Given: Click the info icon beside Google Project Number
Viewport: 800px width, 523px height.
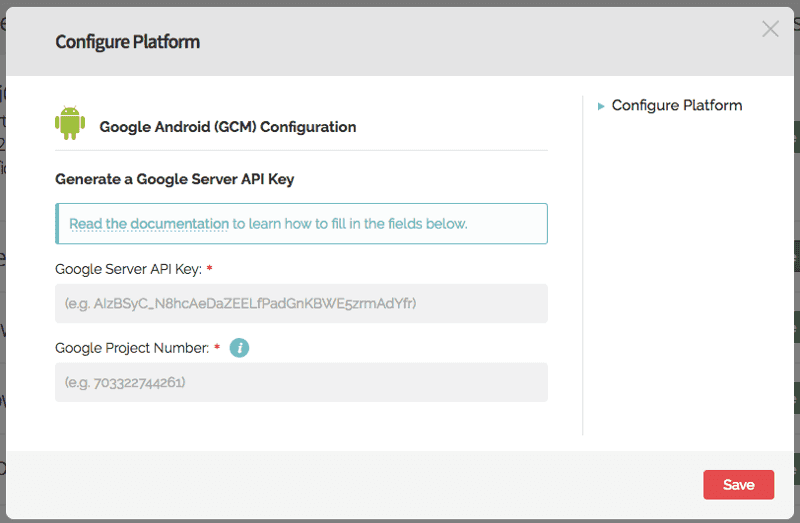Looking at the screenshot, I should [239, 348].
